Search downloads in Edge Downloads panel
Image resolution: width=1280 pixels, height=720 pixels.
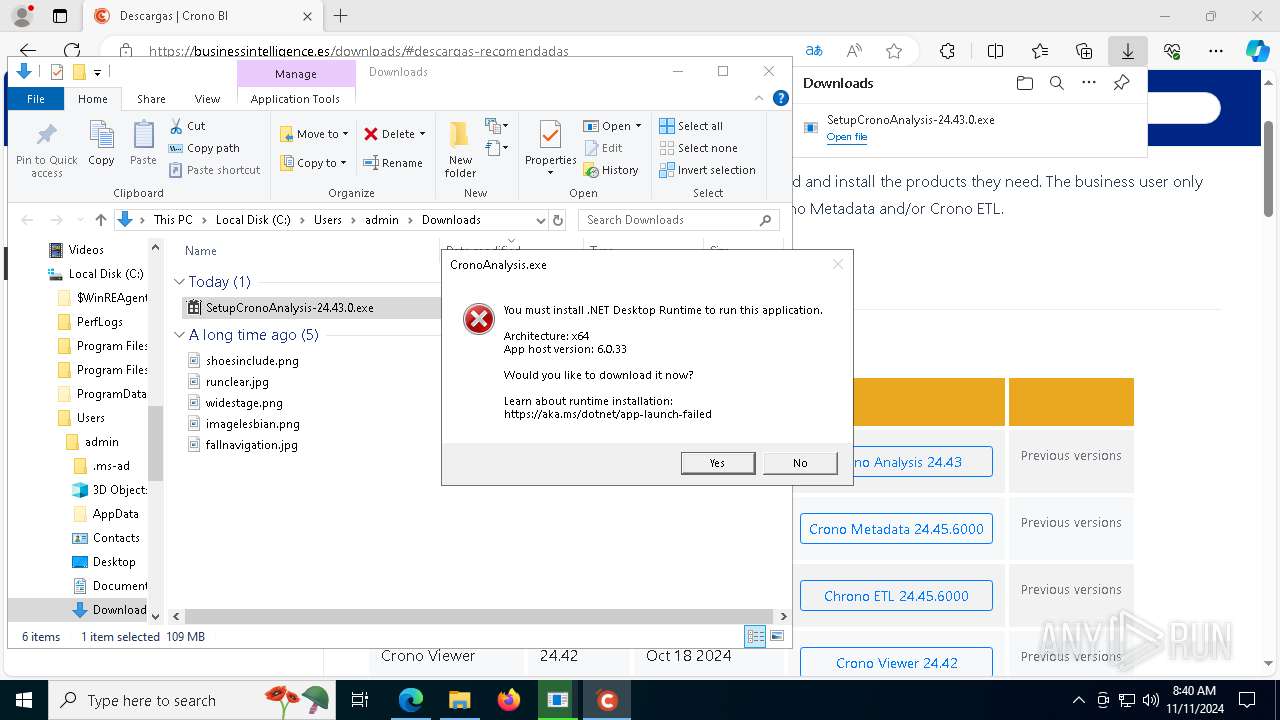tap(1056, 83)
